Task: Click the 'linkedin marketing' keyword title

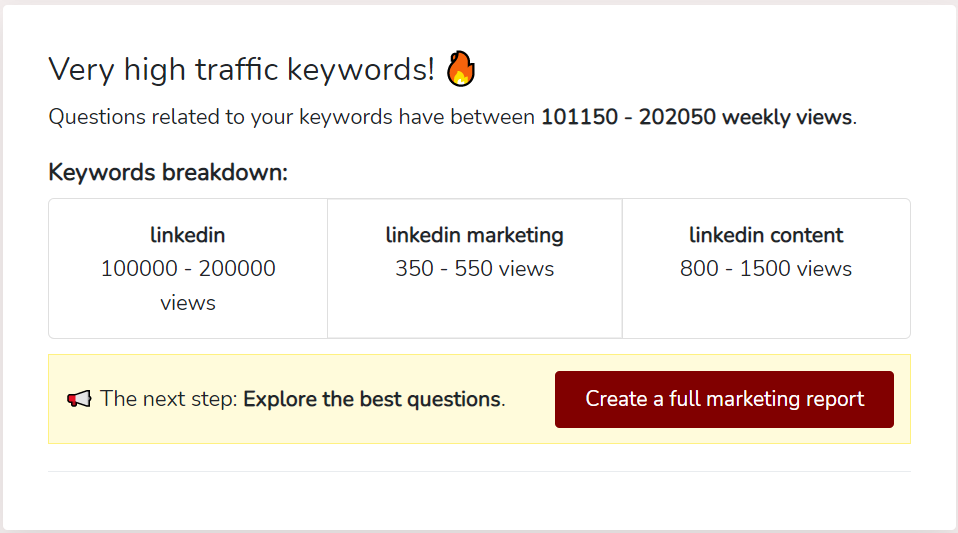Action: tap(475, 235)
